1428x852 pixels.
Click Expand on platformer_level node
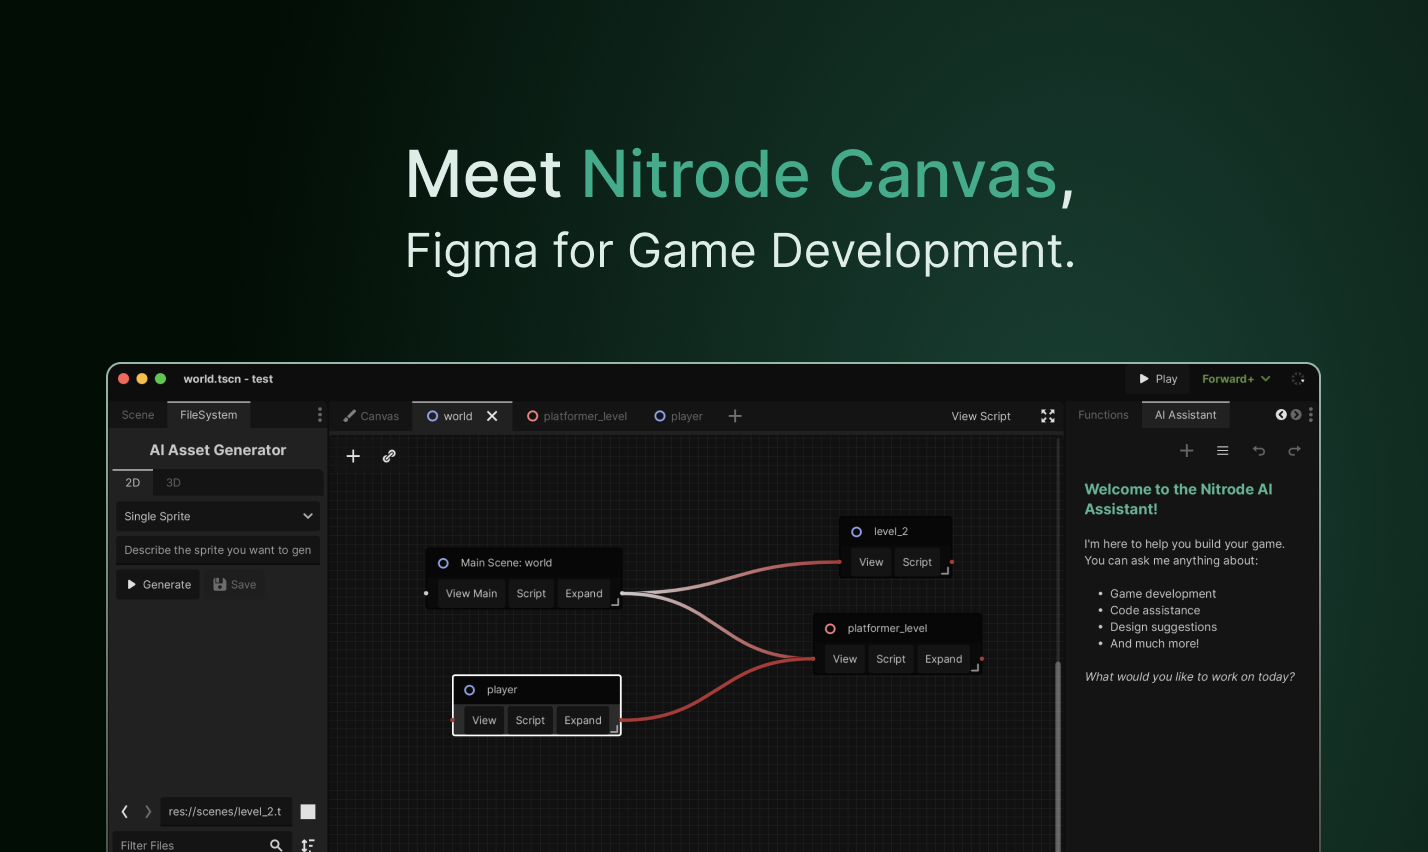(x=943, y=659)
